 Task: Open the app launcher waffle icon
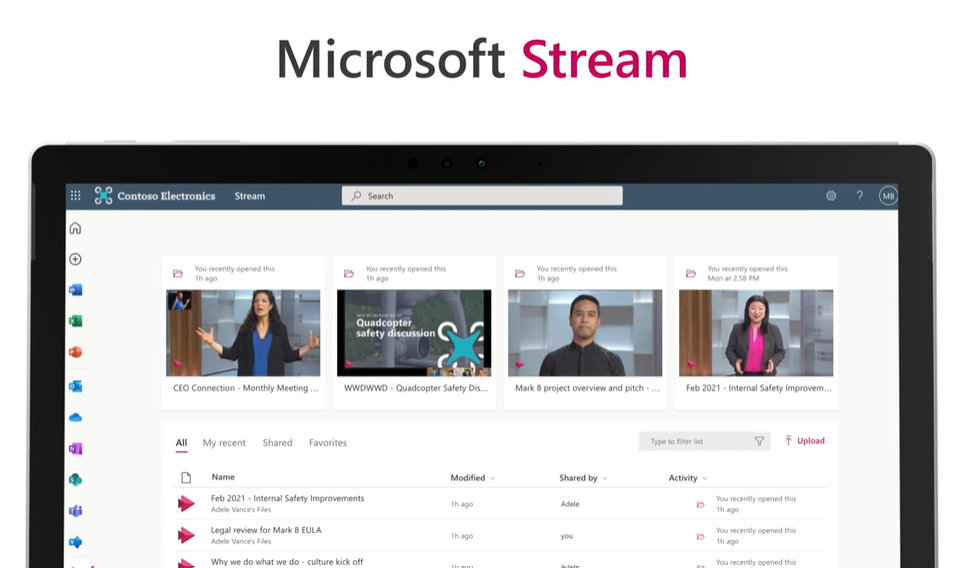pos(76,196)
